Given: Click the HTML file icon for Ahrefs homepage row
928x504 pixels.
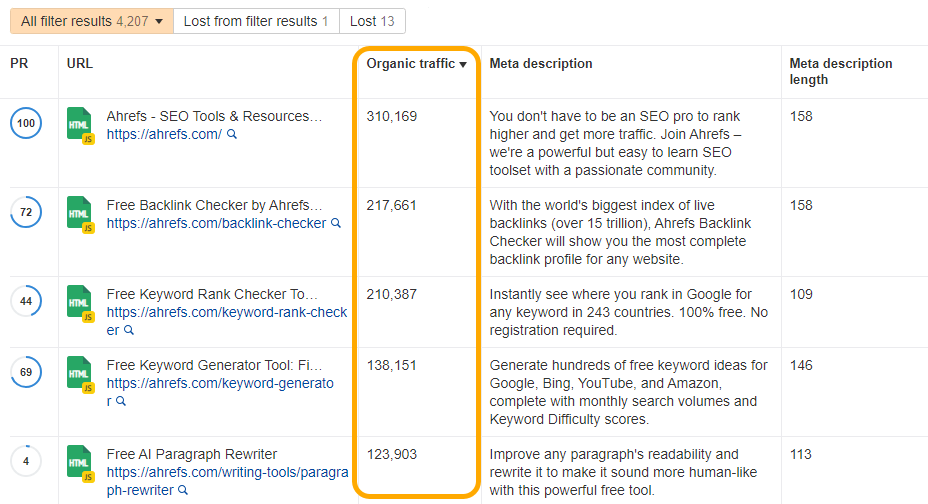Looking at the screenshot, I should tap(79, 125).
